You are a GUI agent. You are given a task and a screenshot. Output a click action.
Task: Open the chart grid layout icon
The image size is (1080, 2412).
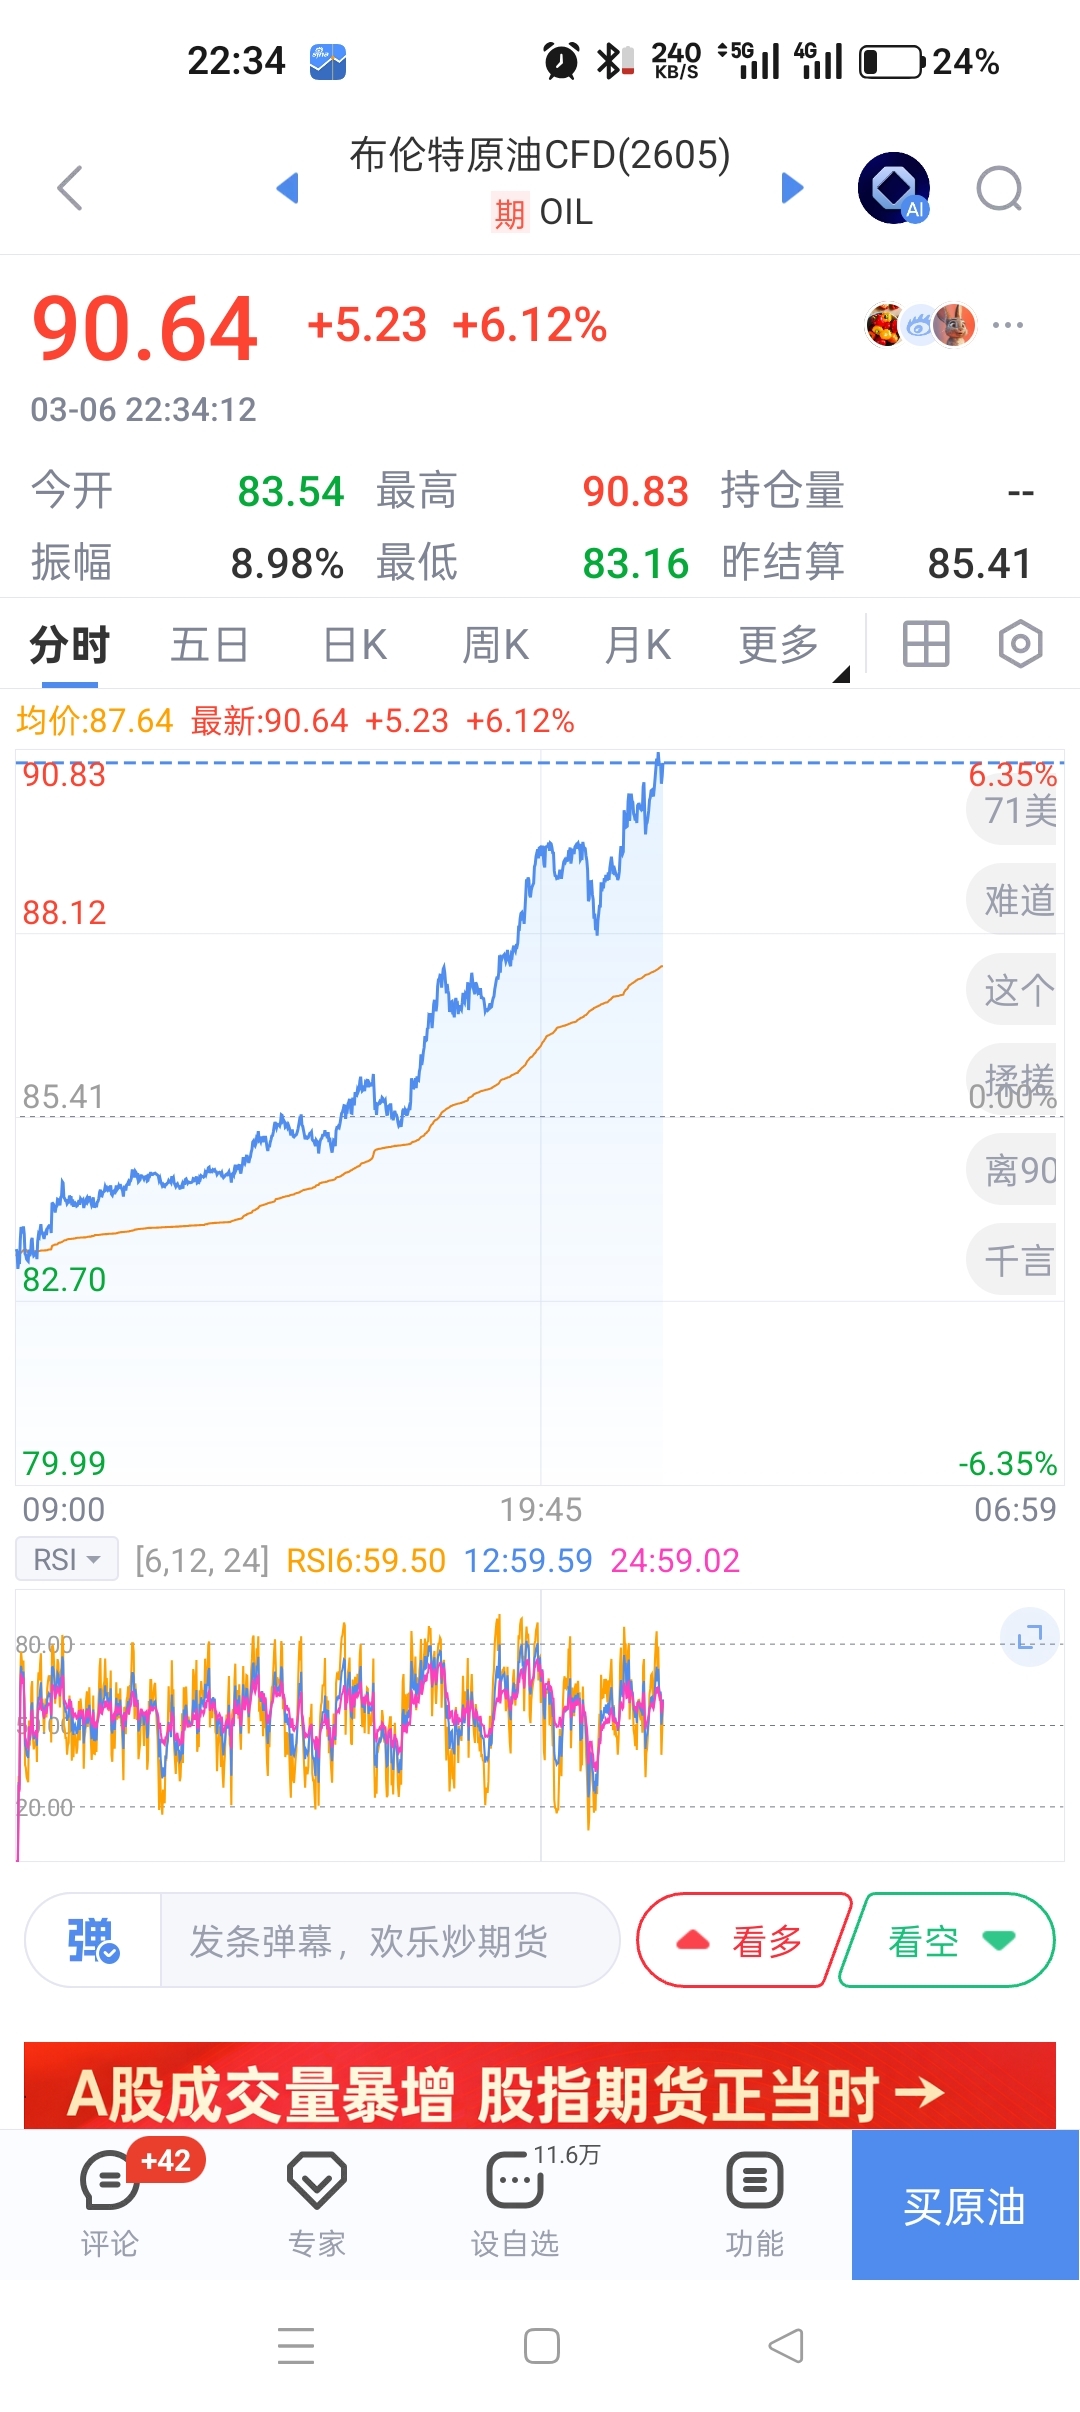[925, 644]
